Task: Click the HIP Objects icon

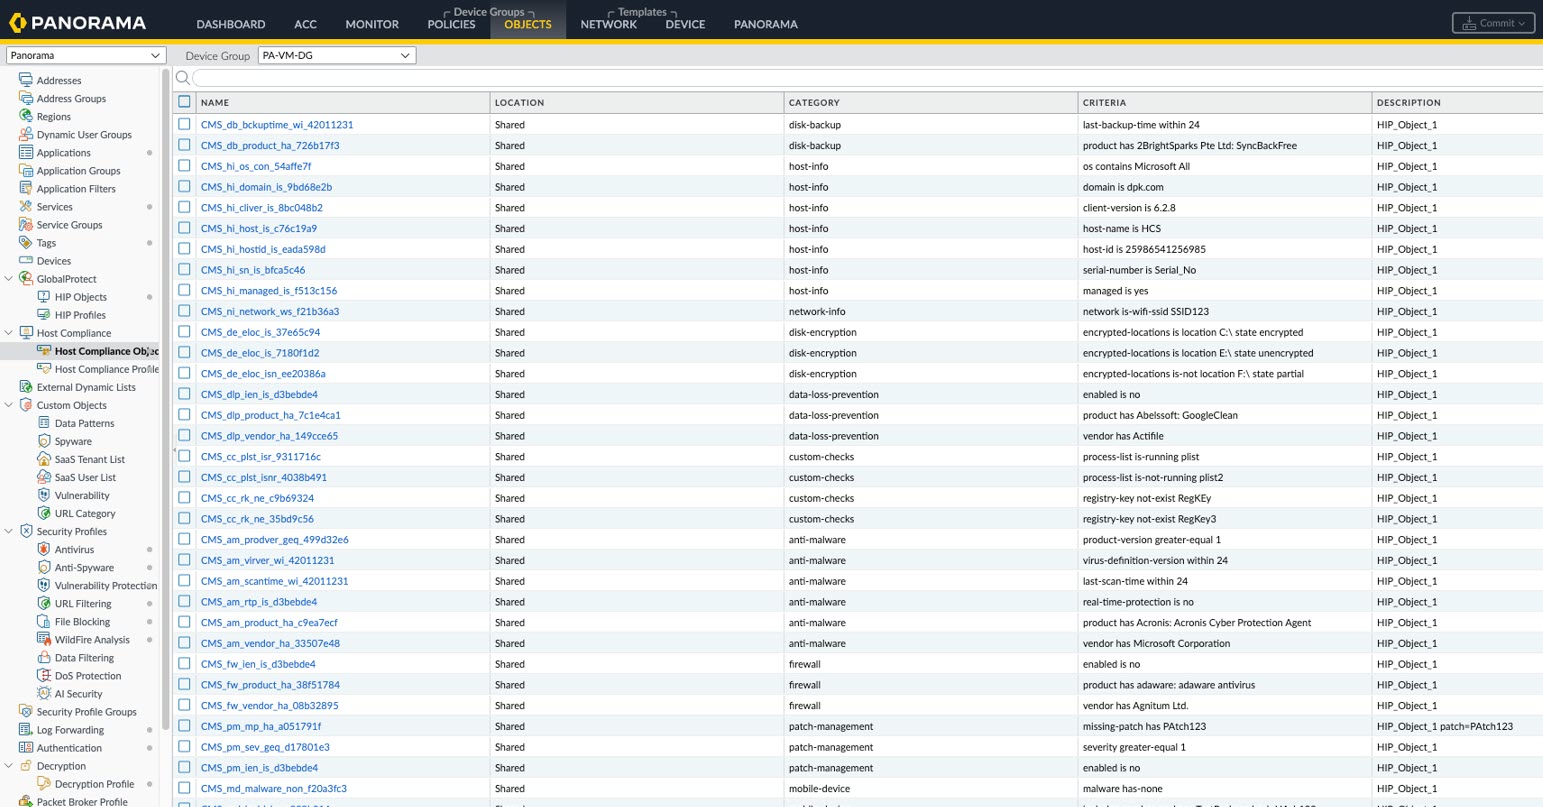Action: 44,297
